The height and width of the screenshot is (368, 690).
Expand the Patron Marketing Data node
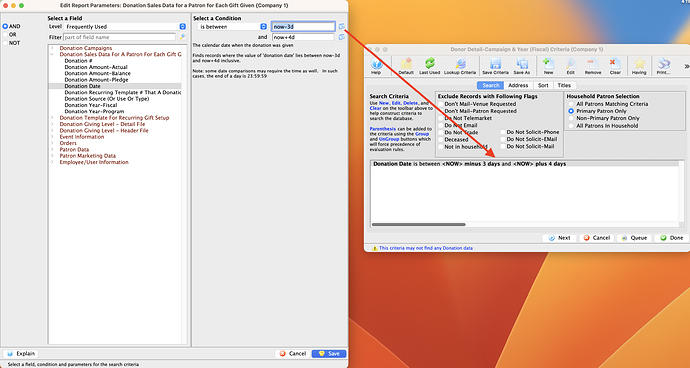52,156
